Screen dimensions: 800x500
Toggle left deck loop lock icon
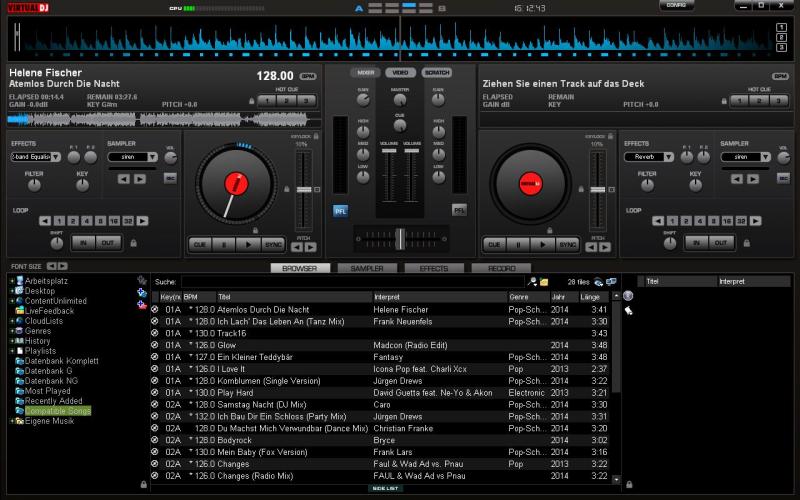(x=133, y=243)
